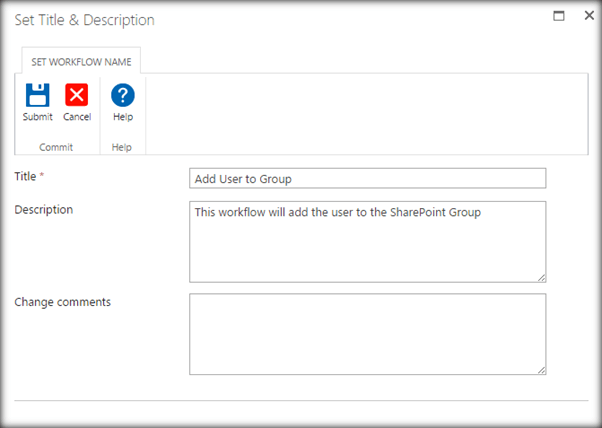Viewport: 602px width, 428px height.
Task: Click the Set Title & Description dialog heading
Action: (x=84, y=20)
